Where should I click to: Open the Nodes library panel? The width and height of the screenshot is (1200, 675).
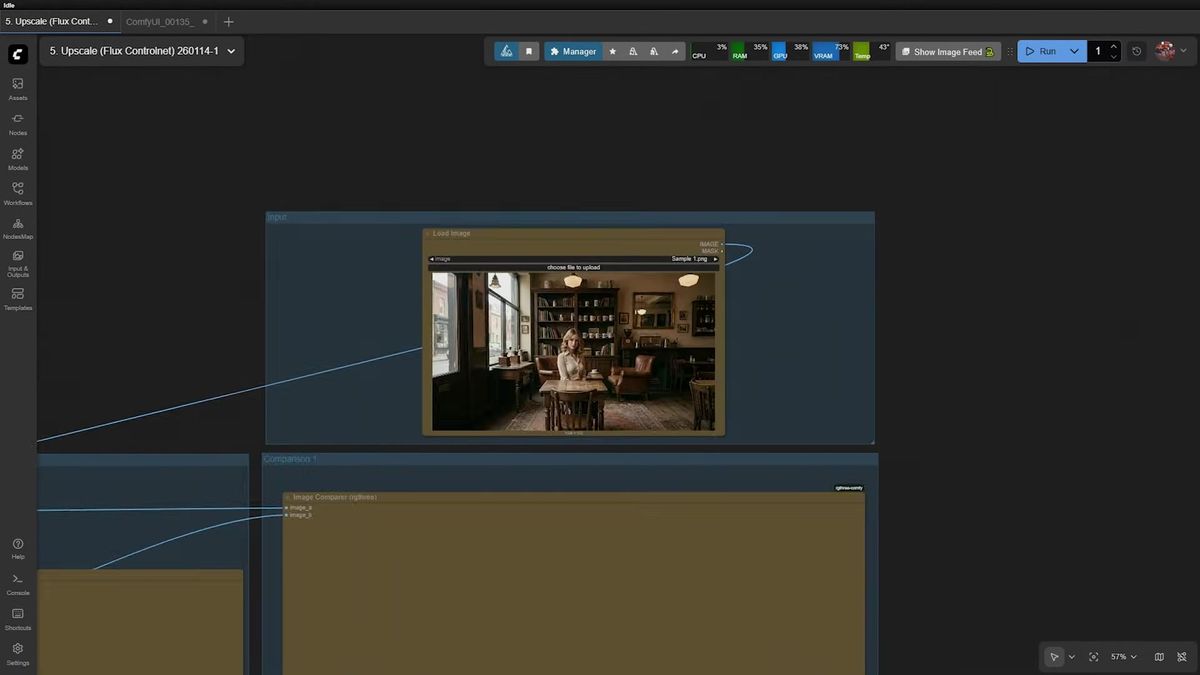coord(18,123)
